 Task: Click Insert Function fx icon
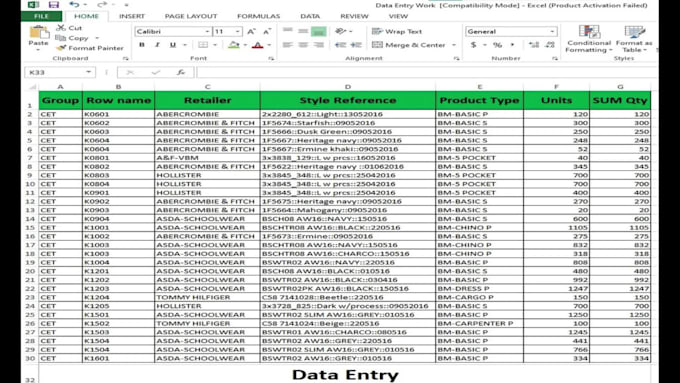[181, 72]
